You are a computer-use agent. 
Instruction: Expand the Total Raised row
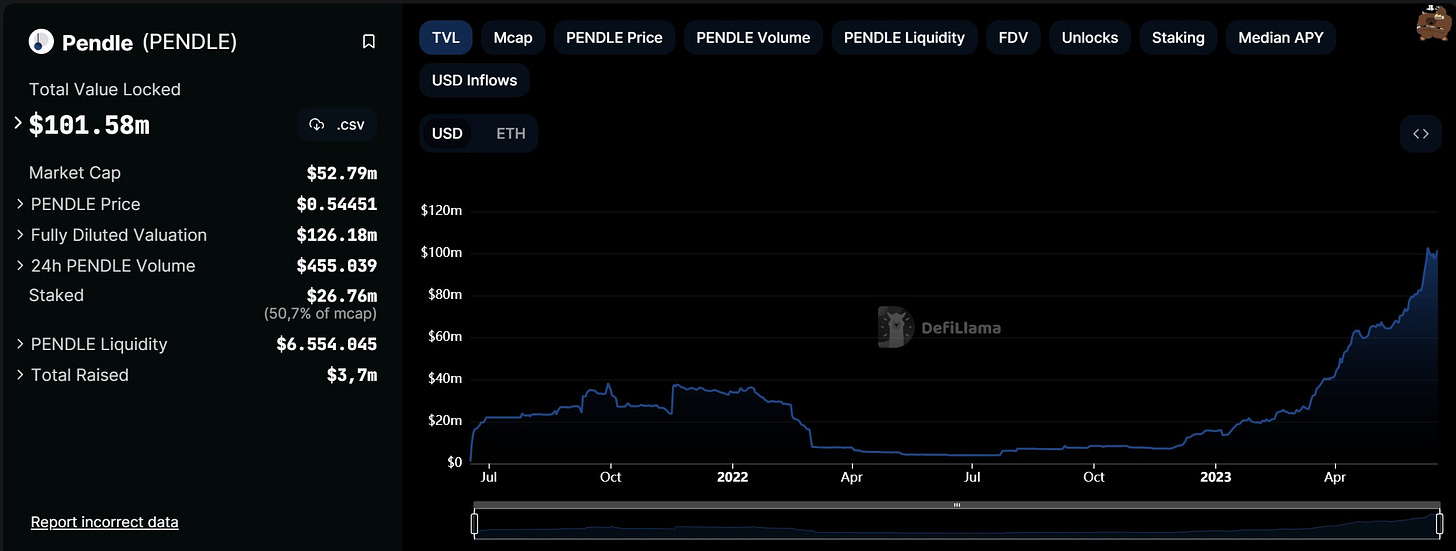20,375
